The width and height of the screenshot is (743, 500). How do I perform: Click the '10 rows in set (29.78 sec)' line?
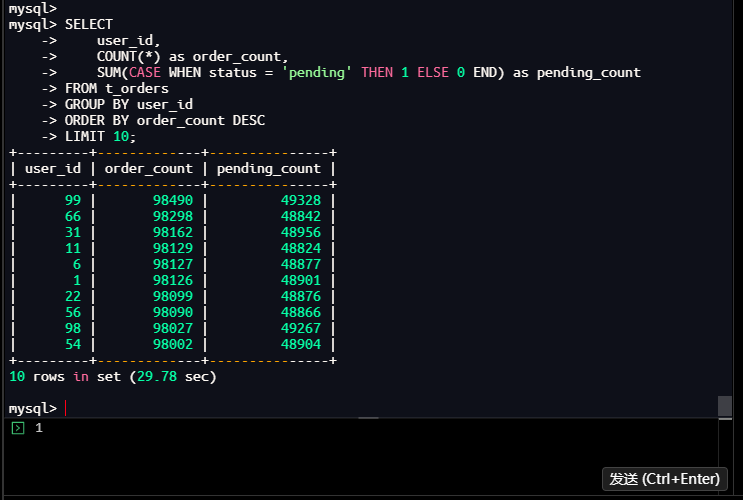(113, 377)
